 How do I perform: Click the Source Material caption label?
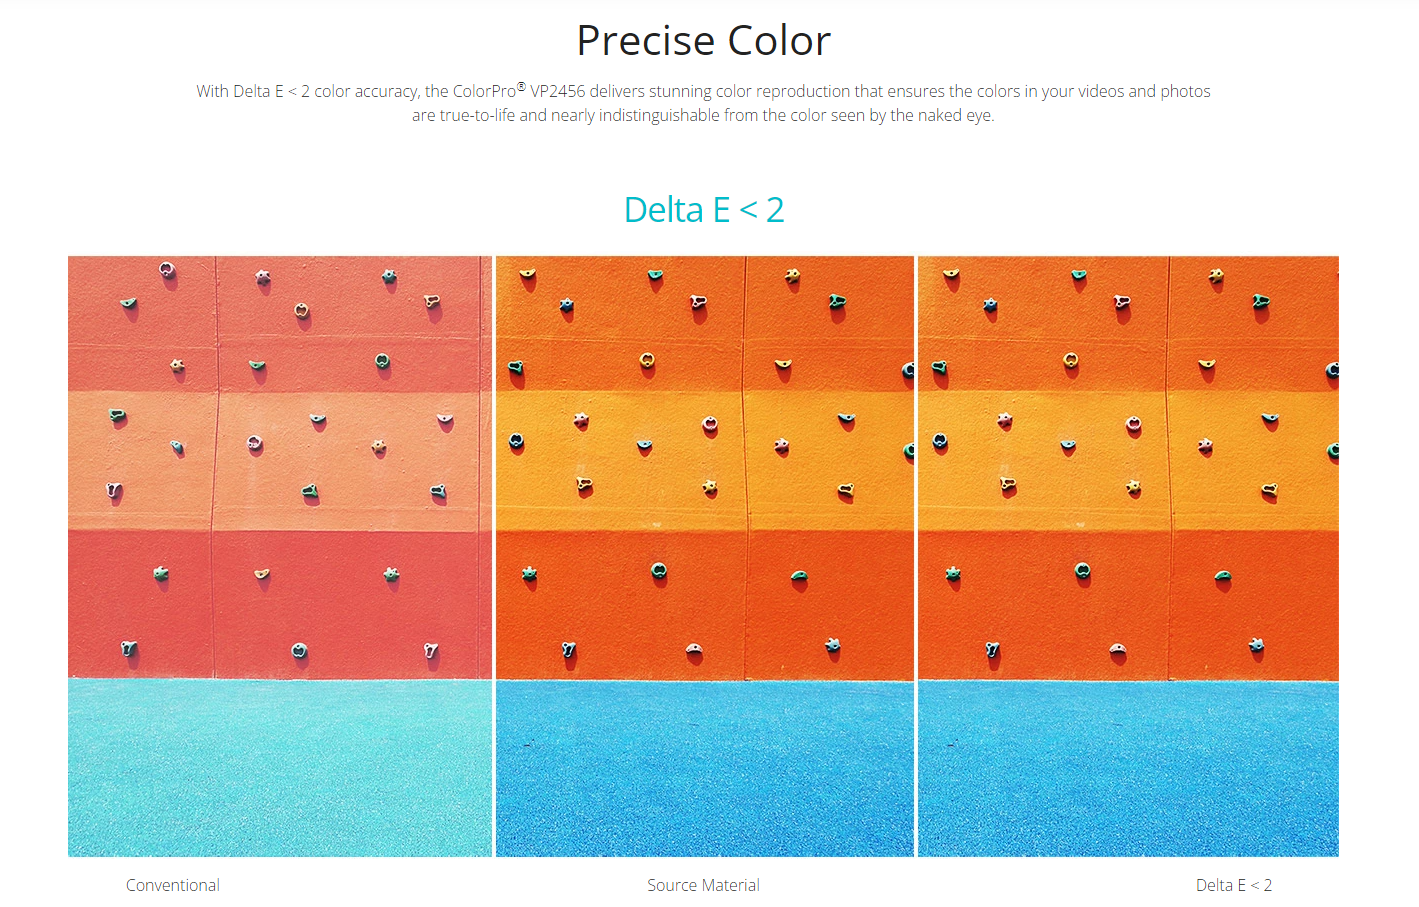[703, 885]
